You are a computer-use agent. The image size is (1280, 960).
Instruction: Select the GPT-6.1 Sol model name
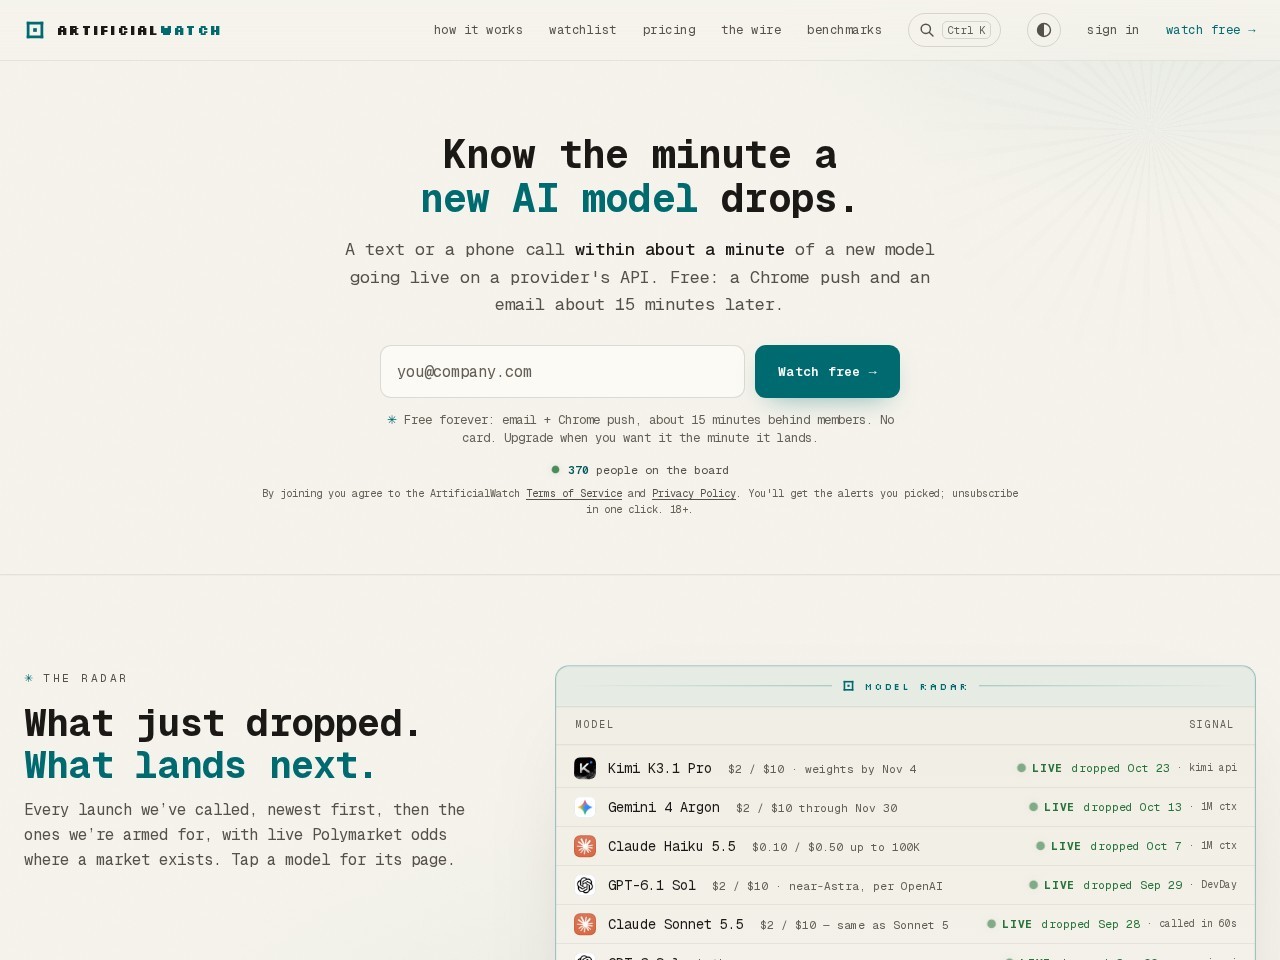652,885
